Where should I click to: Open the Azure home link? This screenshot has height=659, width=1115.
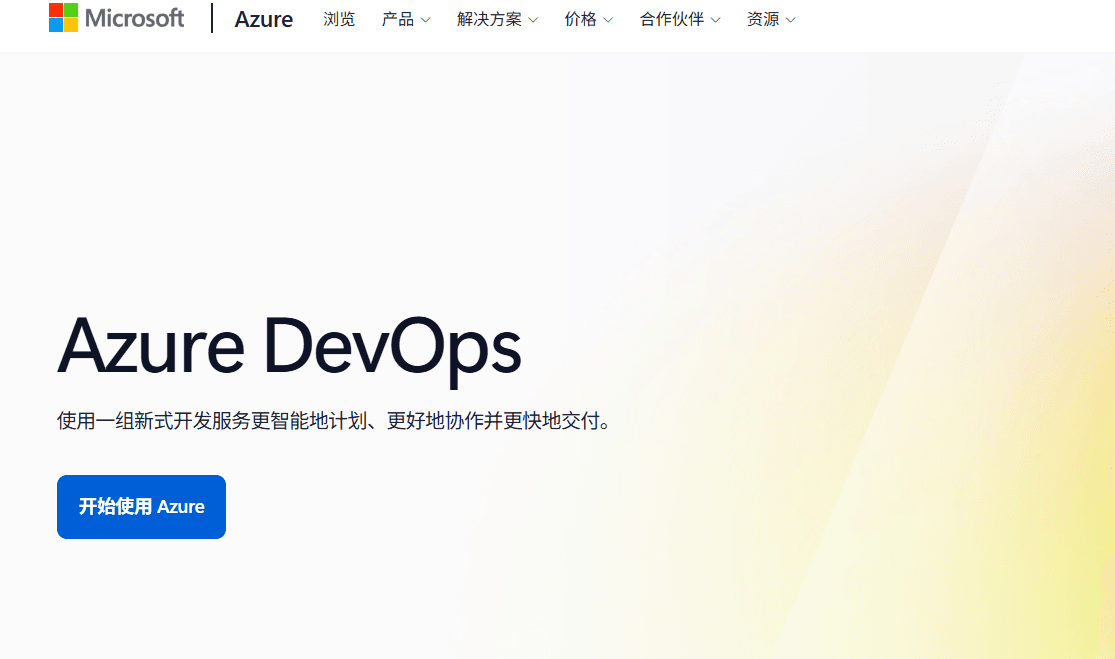(263, 19)
